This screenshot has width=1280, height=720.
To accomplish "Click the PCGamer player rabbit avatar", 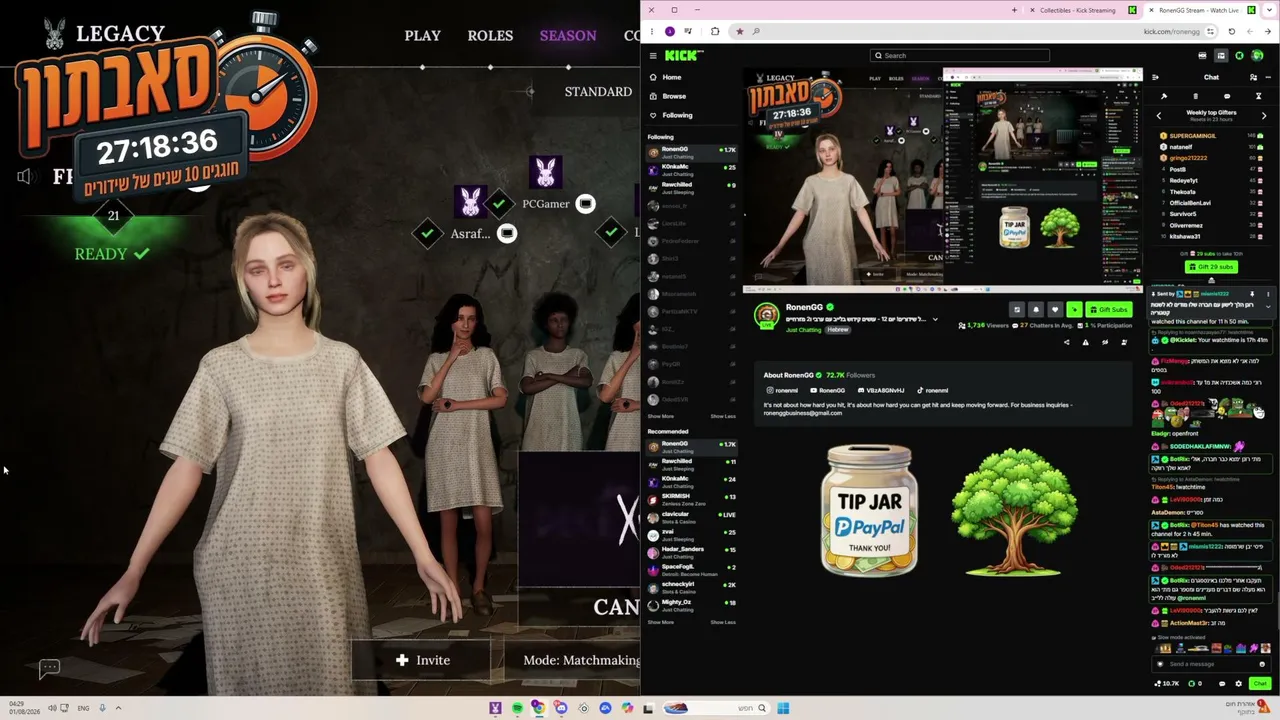I will click(545, 172).
